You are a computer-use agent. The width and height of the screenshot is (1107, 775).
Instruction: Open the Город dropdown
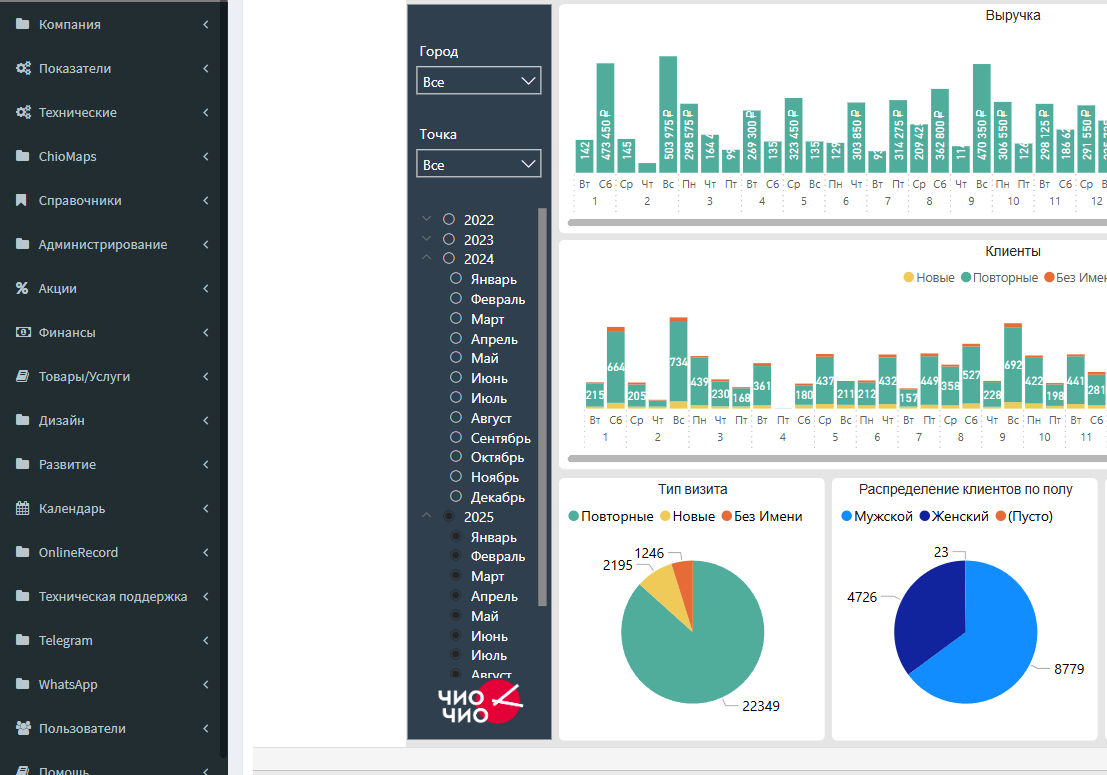[x=479, y=81]
